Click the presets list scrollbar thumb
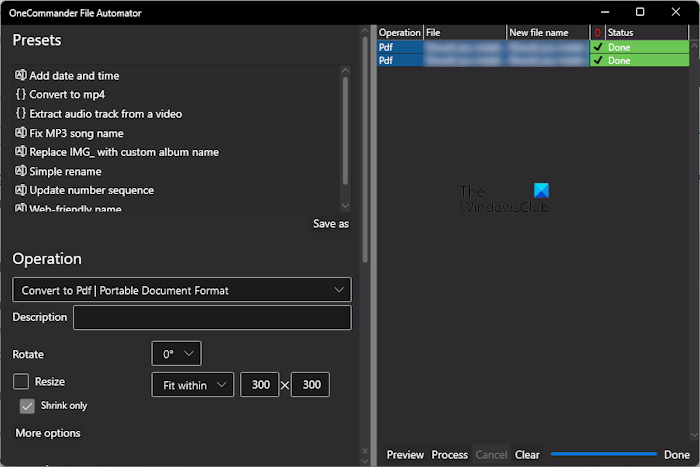The height and width of the screenshot is (467, 700). (x=345, y=130)
